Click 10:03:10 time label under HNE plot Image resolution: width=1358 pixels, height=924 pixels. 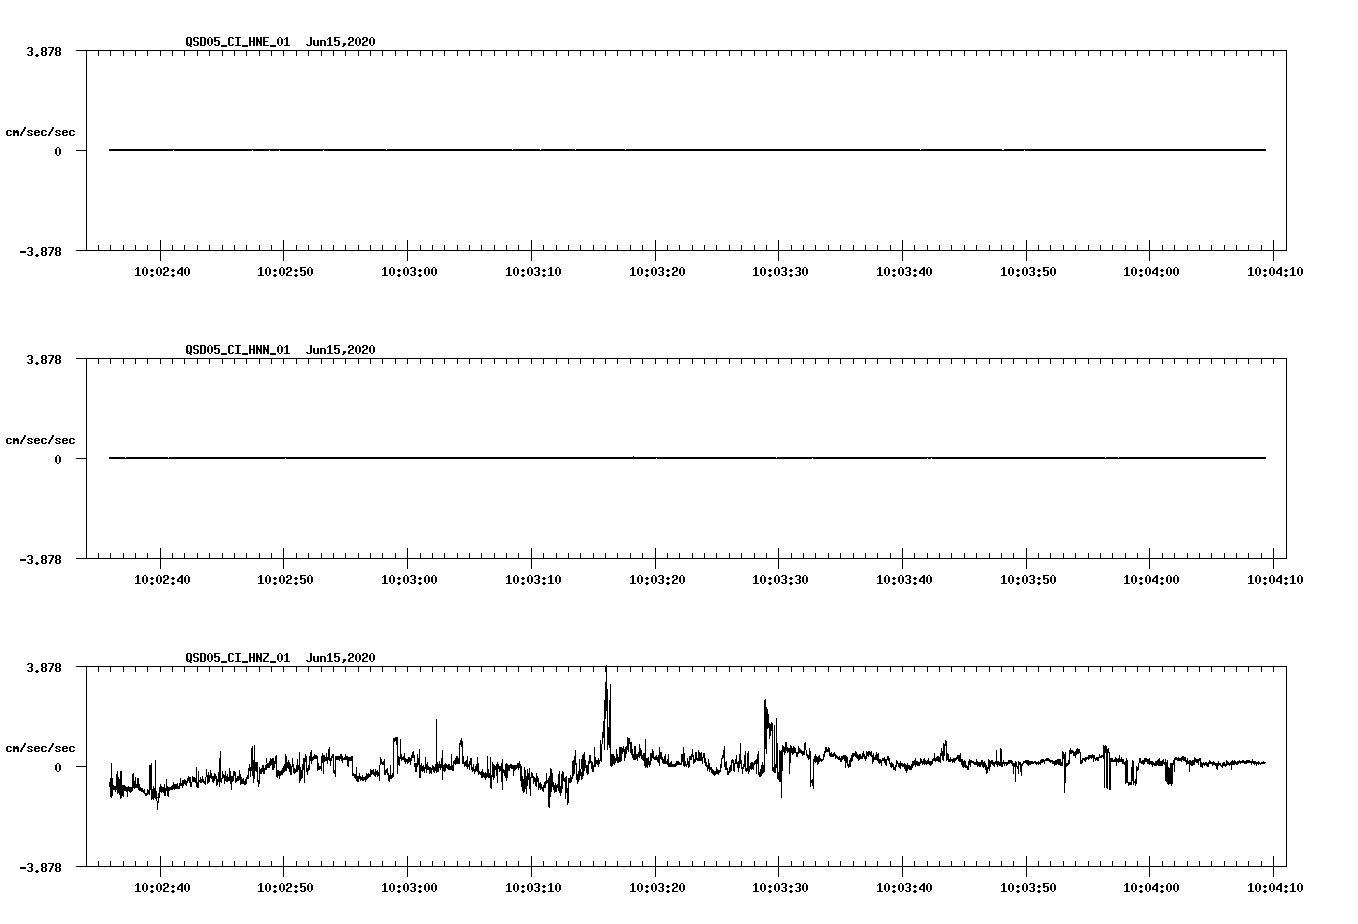(532, 271)
